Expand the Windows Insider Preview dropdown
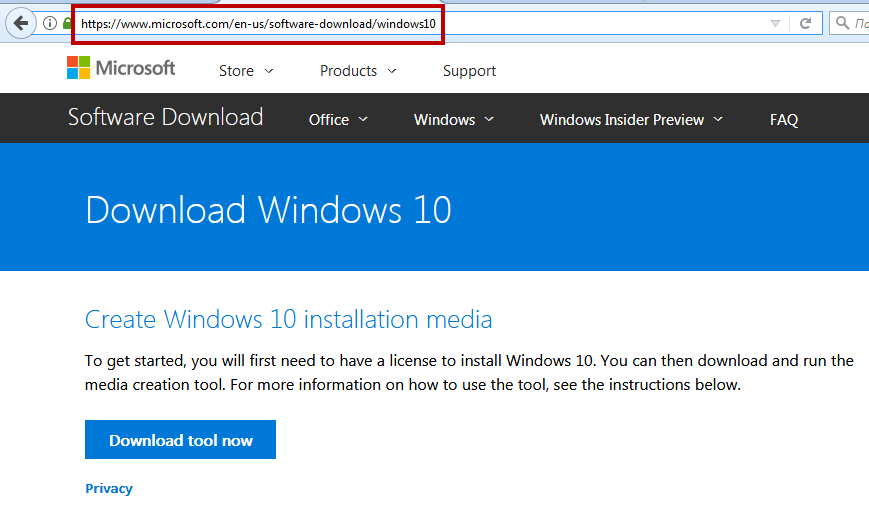Image resolution: width=869 pixels, height=524 pixels. [631, 120]
